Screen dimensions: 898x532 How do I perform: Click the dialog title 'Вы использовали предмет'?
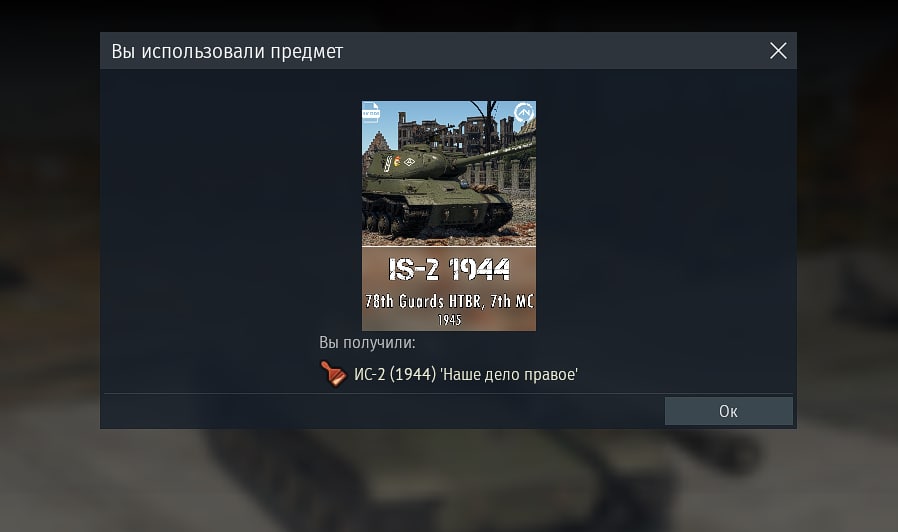coord(227,52)
